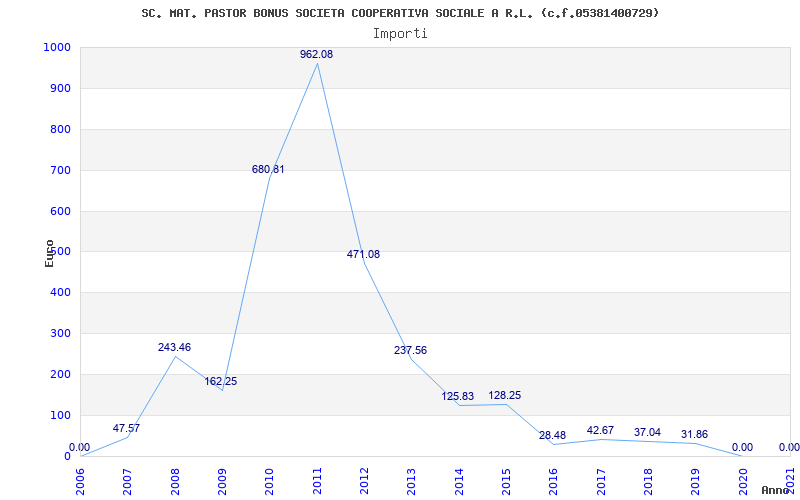Click the 500 y-axis tick label

[x=60, y=252]
